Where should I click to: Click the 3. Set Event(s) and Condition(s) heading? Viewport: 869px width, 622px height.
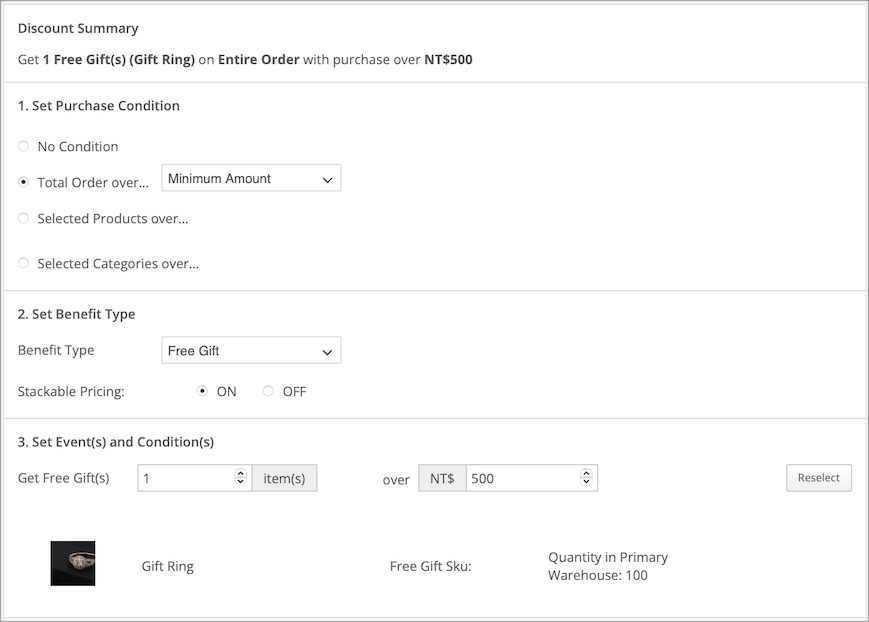point(116,442)
